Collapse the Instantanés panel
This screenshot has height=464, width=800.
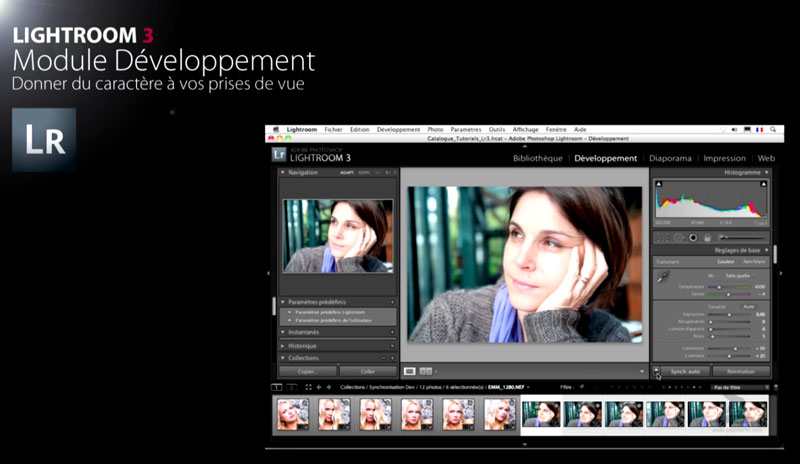[x=283, y=332]
